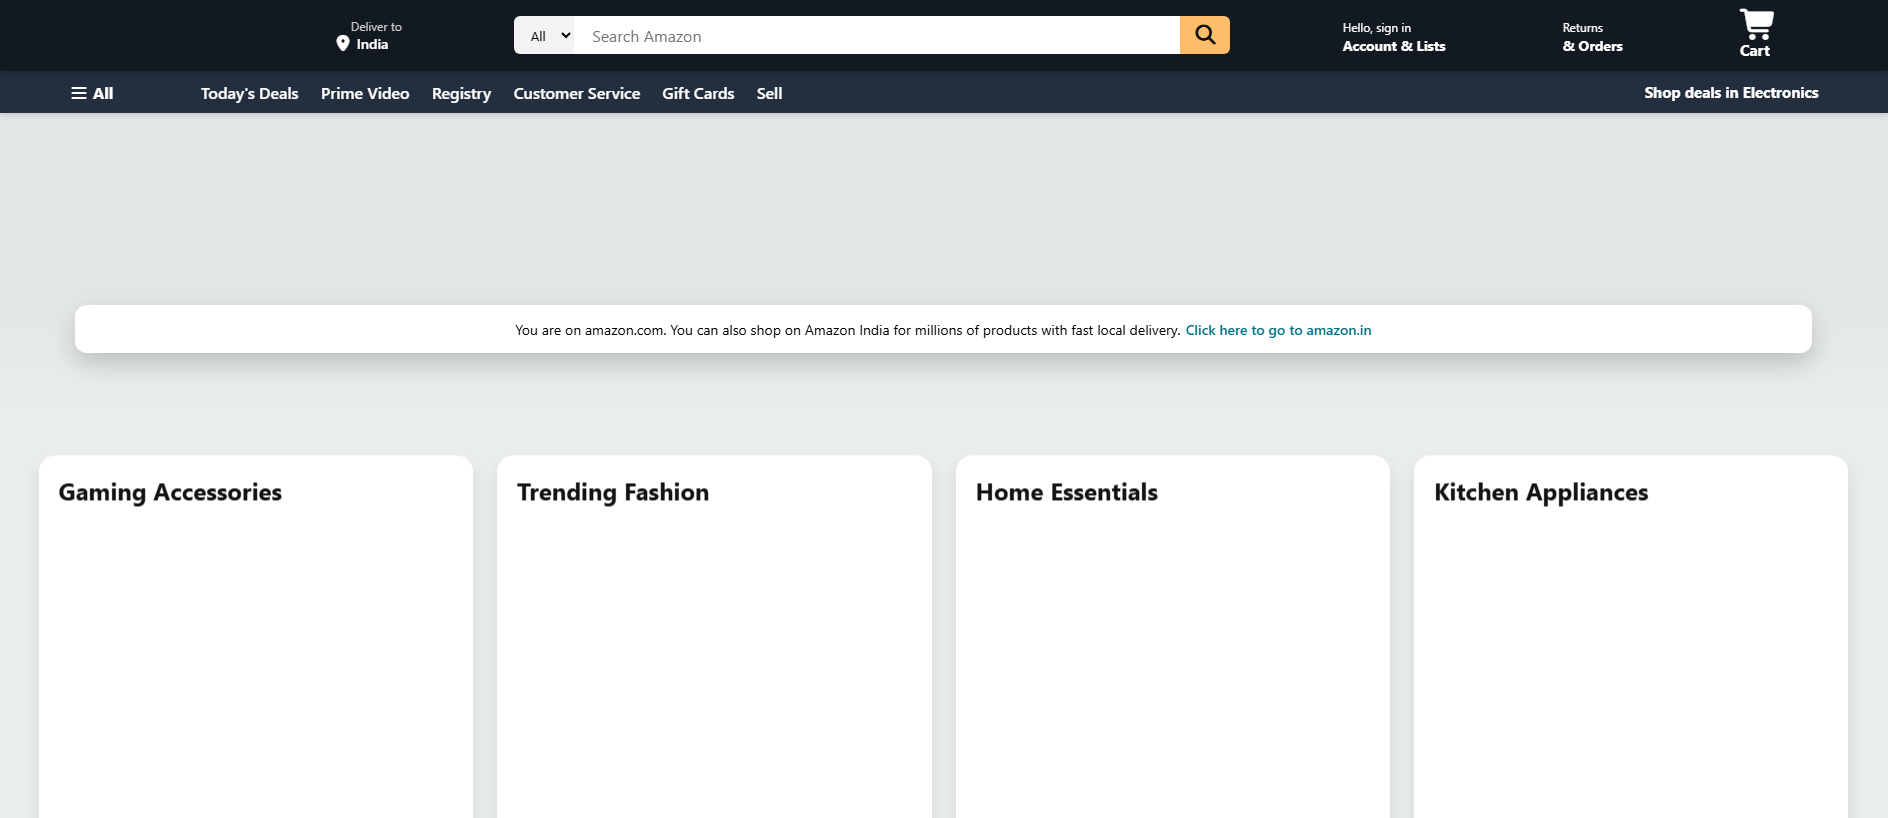Open the Kitchen Appliances card heading
The image size is (1888, 818).
1541,492
